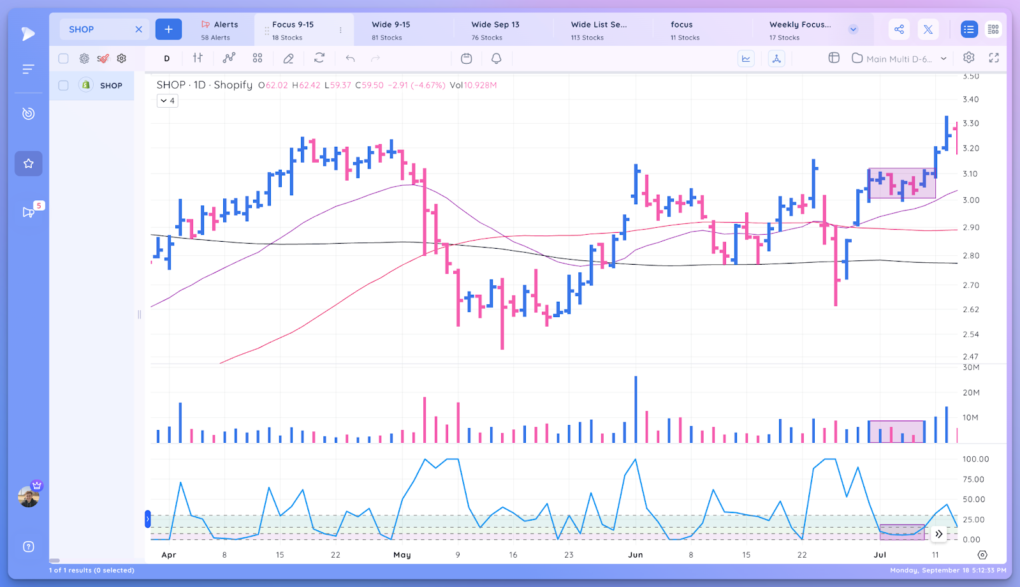Switch to the Wide Sep 13 tab
This screenshot has height=587, width=1020.
pyautogui.click(x=496, y=29)
